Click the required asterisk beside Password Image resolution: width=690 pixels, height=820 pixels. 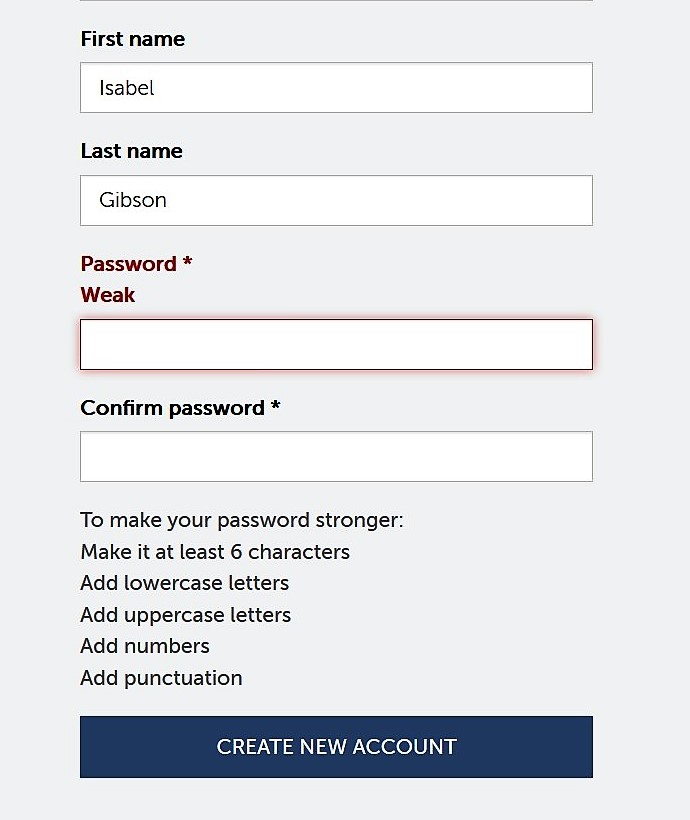point(187,260)
